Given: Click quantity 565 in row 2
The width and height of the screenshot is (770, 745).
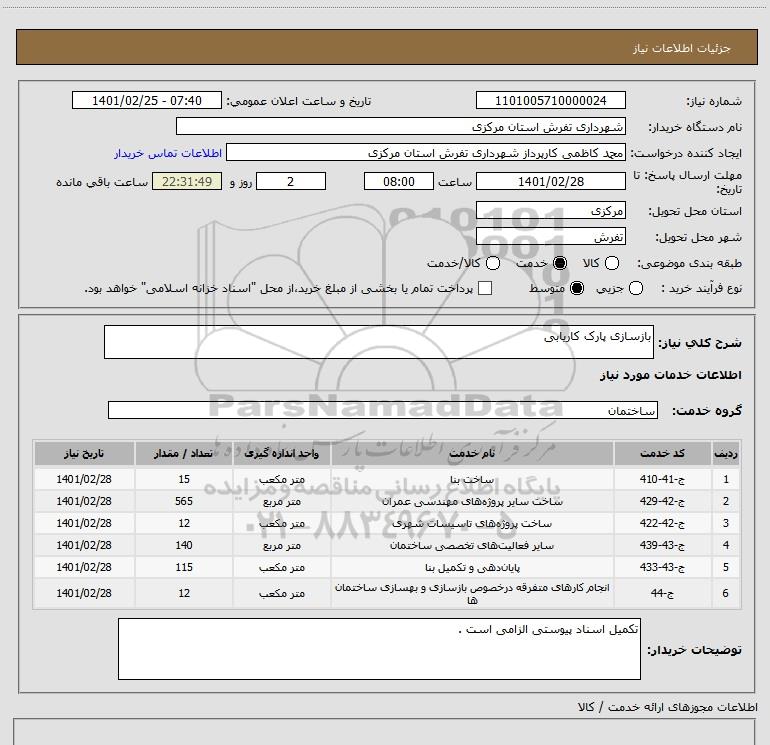Looking at the screenshot, I should pos(184,501).
